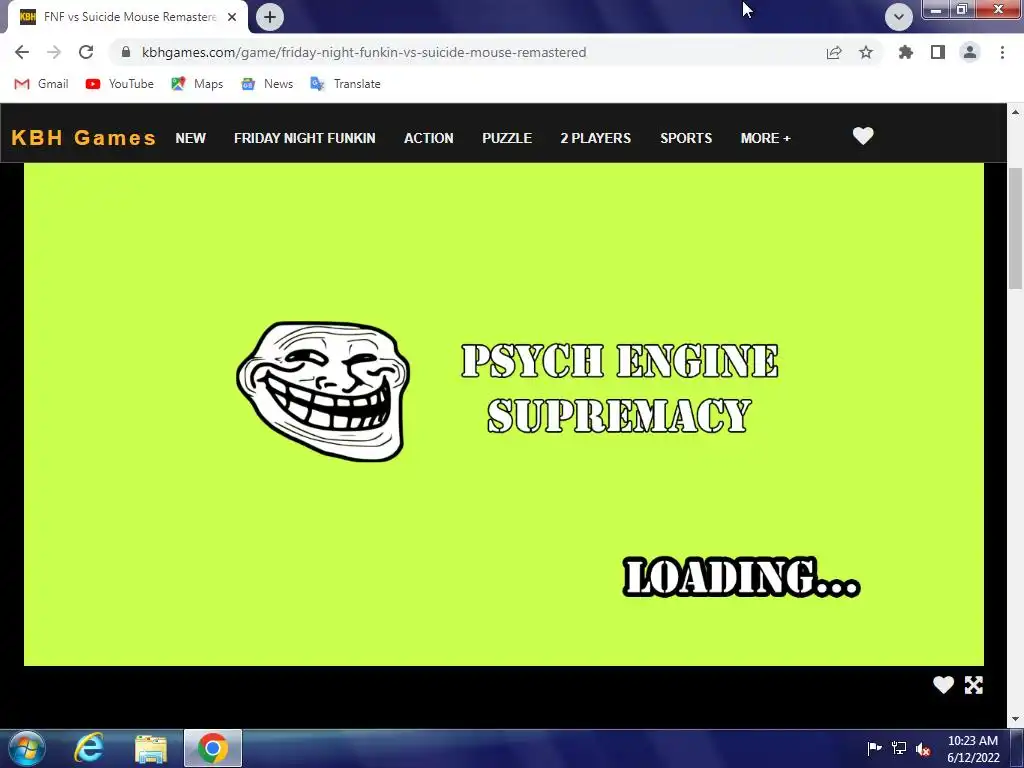Screen dimensions: 1024x768
Task: Restore down the Chrome window
Action: click(961, 9)
